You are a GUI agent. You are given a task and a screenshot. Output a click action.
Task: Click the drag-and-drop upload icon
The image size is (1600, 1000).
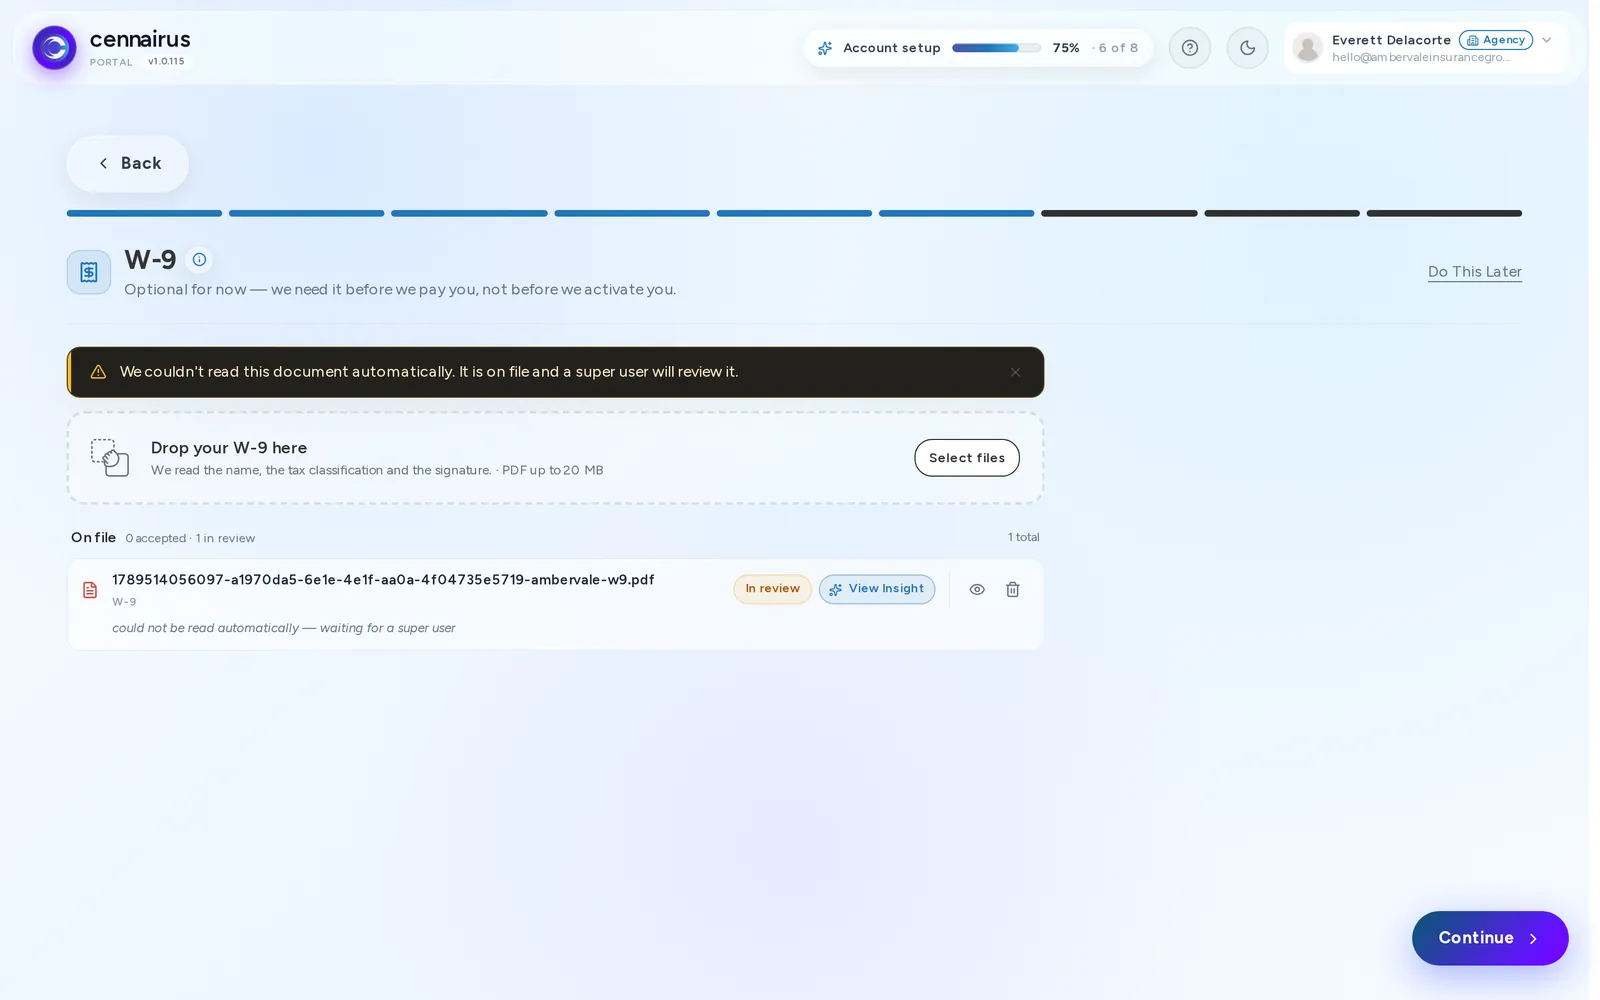(x=110, y=458)
